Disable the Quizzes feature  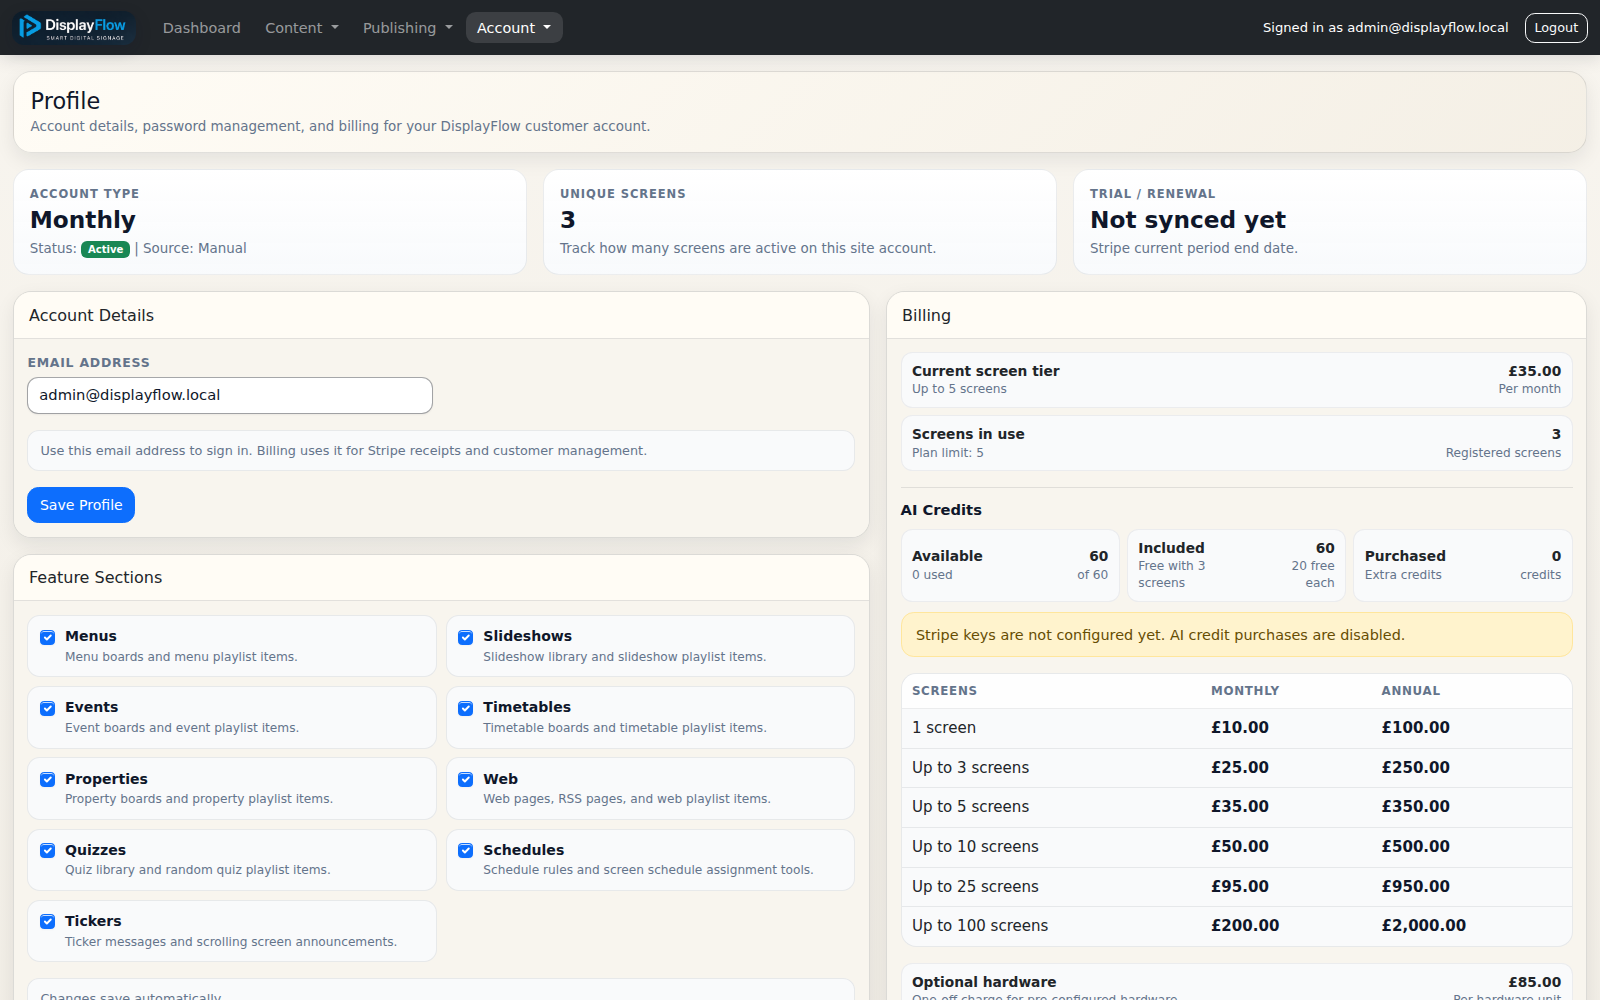pyautogui.click(x=47, y=850)
